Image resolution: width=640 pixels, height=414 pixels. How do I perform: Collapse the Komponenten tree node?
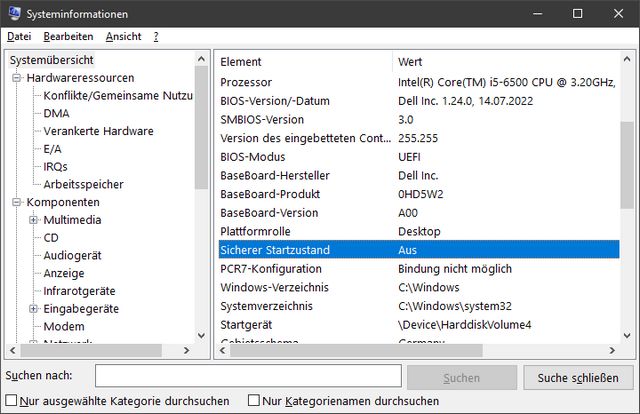click(x=17, y=202)
